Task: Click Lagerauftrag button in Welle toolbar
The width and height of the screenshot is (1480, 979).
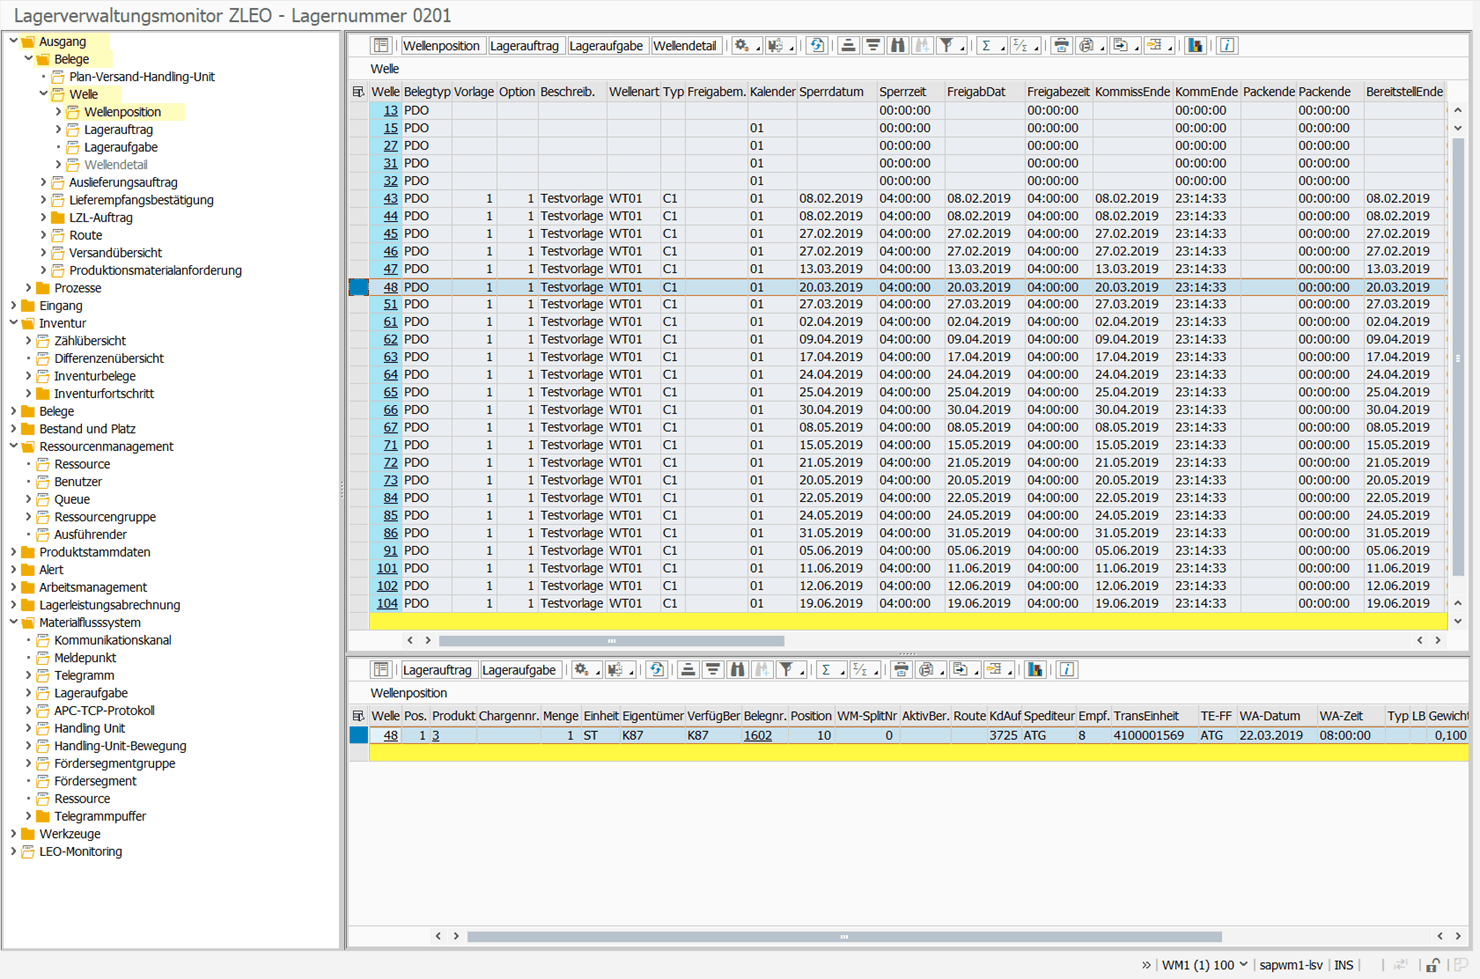Action: click(525, 46)
